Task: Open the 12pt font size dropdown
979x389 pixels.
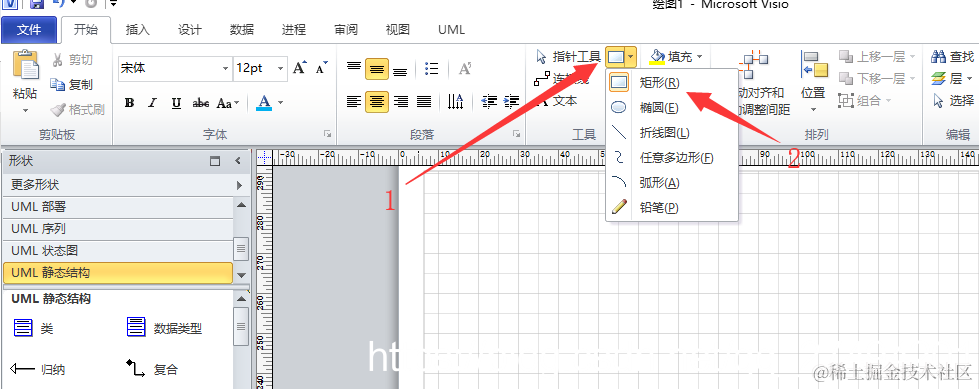Action: tap(281, 68)
